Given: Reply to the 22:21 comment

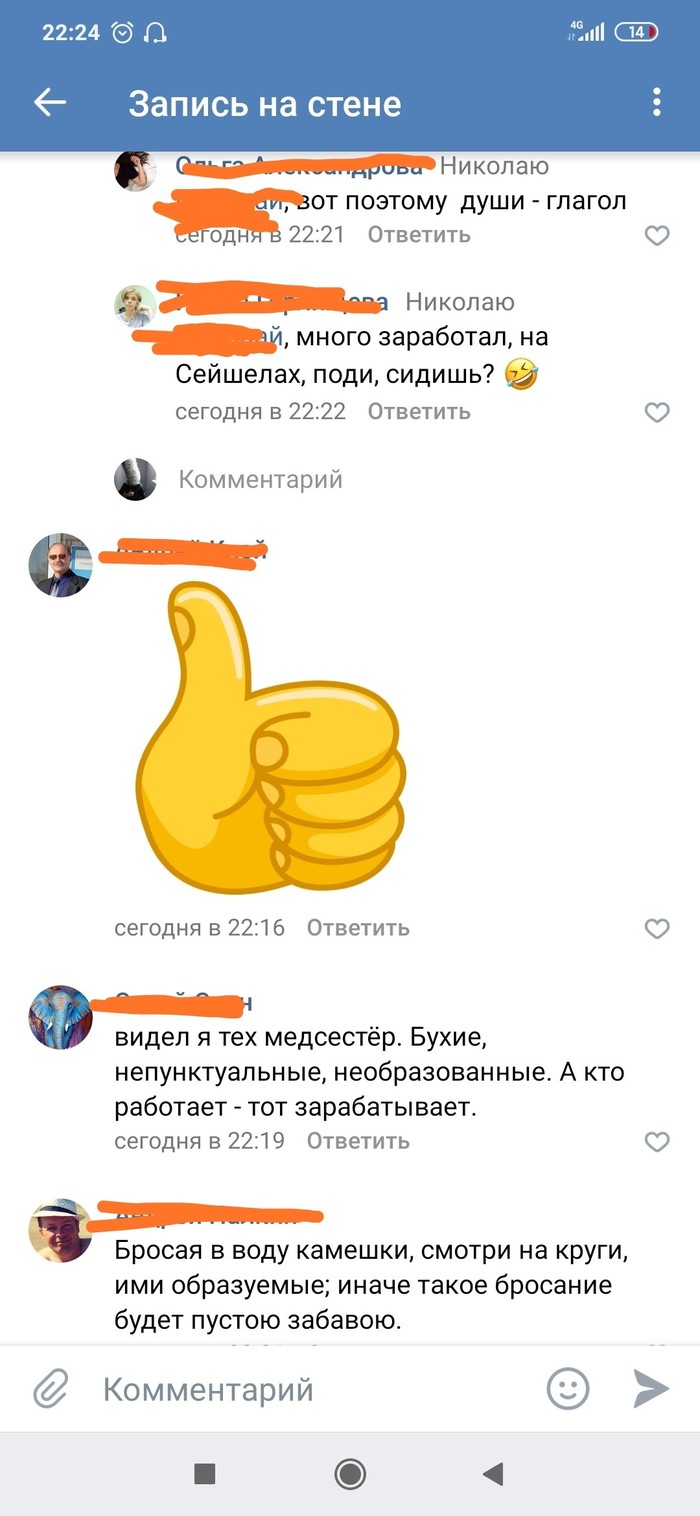Looking at the screenshot, I should pos(419,235).
